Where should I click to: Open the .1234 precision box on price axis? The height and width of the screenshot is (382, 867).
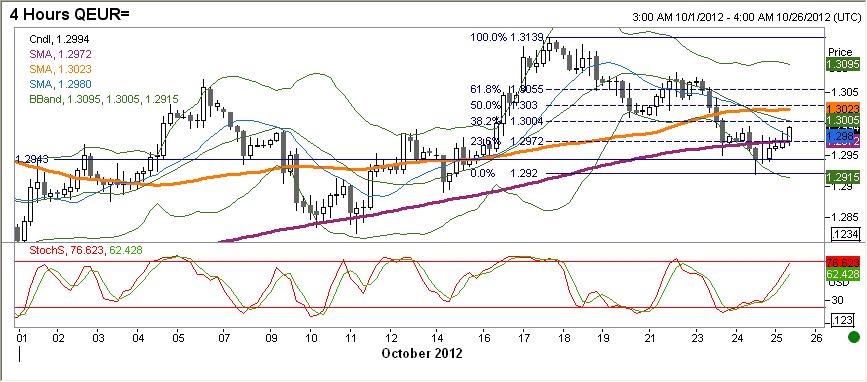846,234
